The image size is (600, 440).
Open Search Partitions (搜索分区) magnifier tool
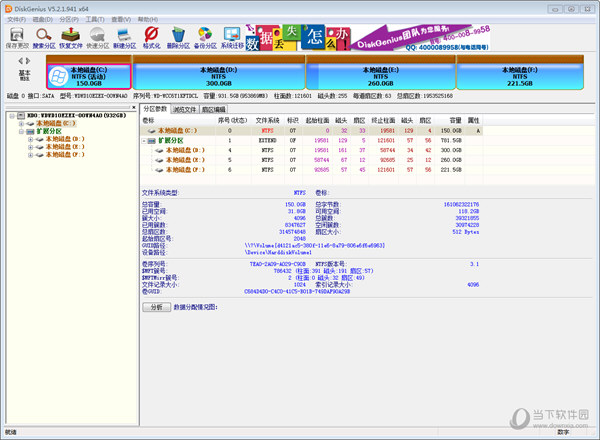(44, 38)
